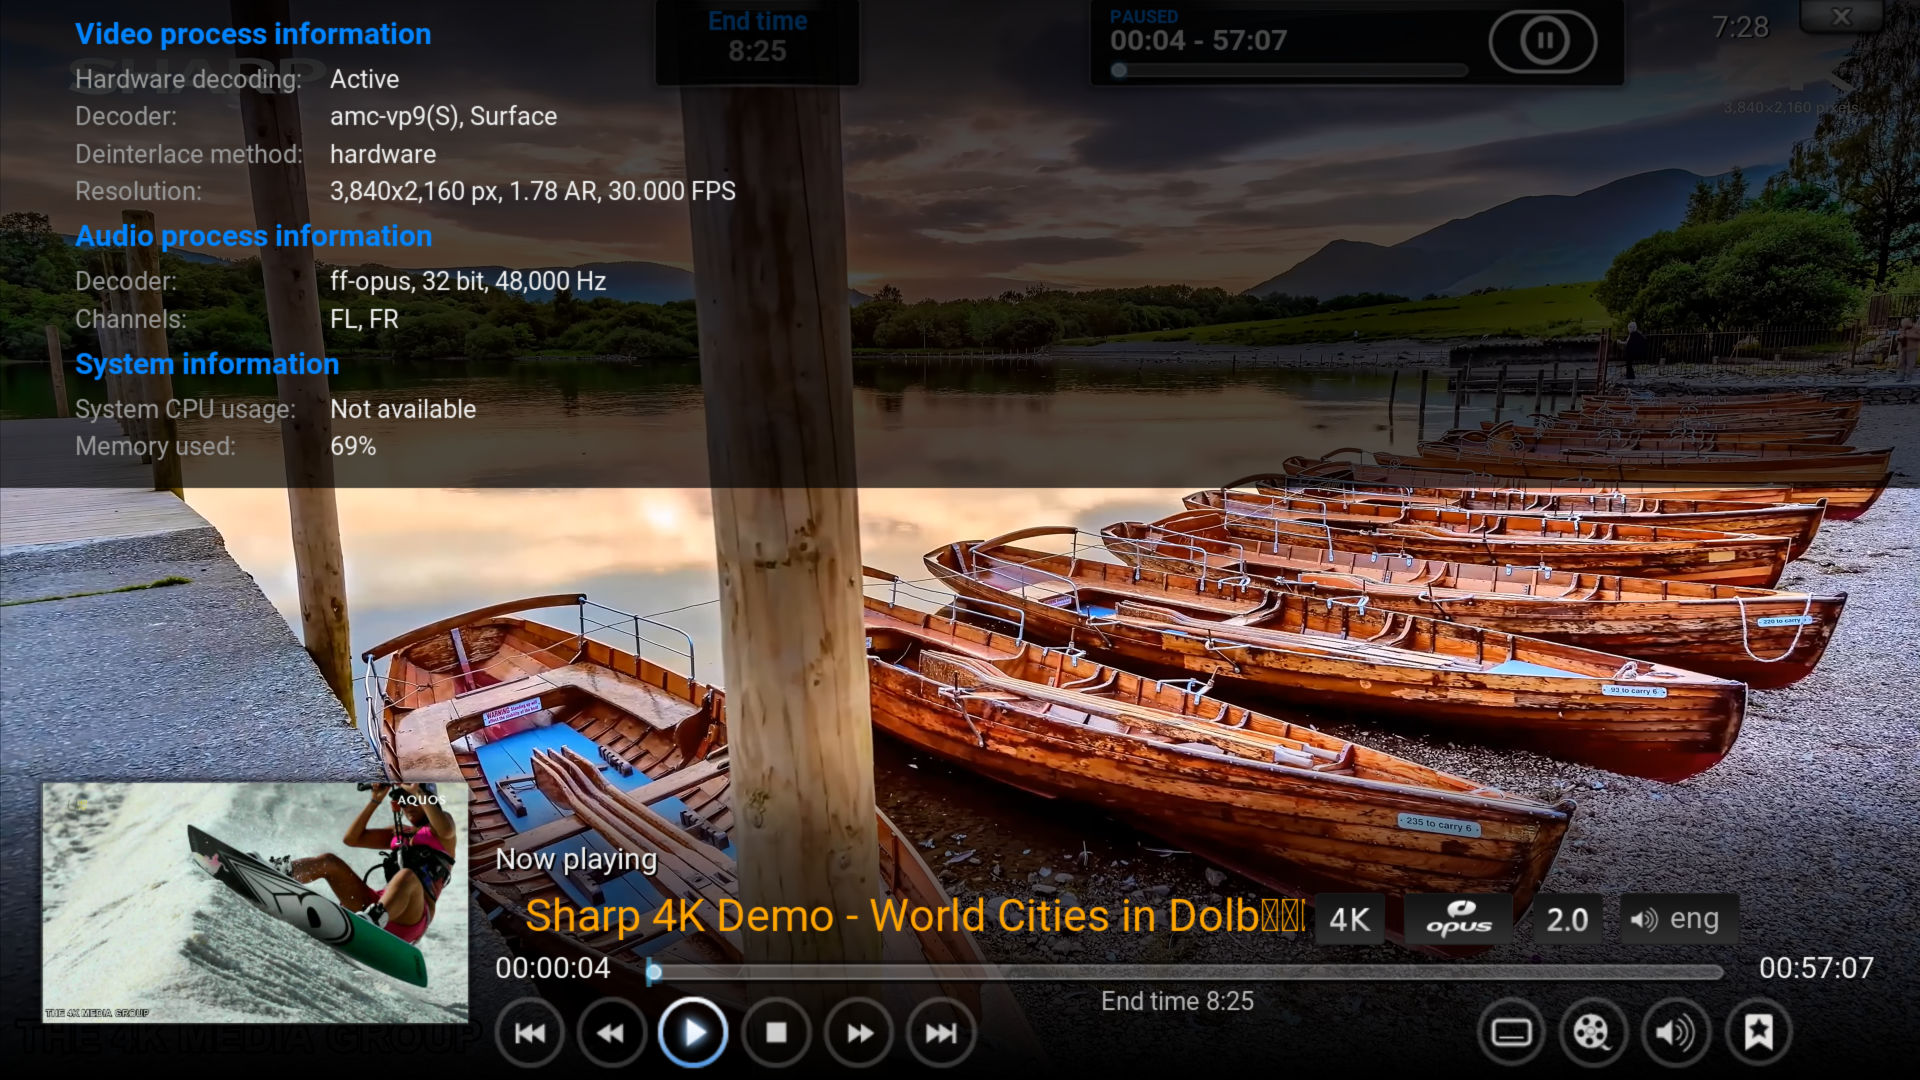Click the top paused progress bar
This screenshot has height=1080, width=1920.
1290,71
